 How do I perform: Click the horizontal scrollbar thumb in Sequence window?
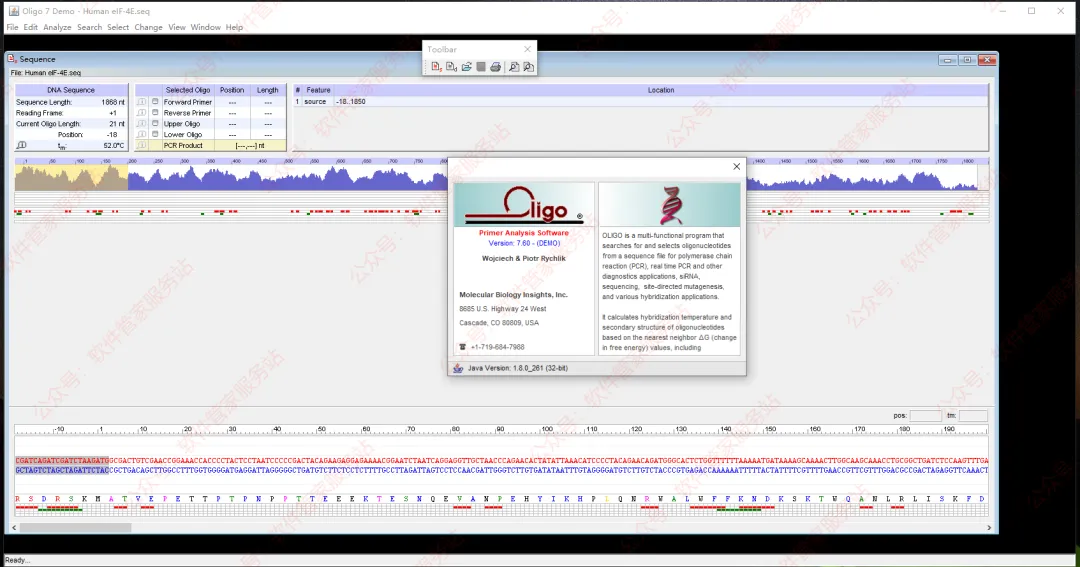[x=76, y=528]
